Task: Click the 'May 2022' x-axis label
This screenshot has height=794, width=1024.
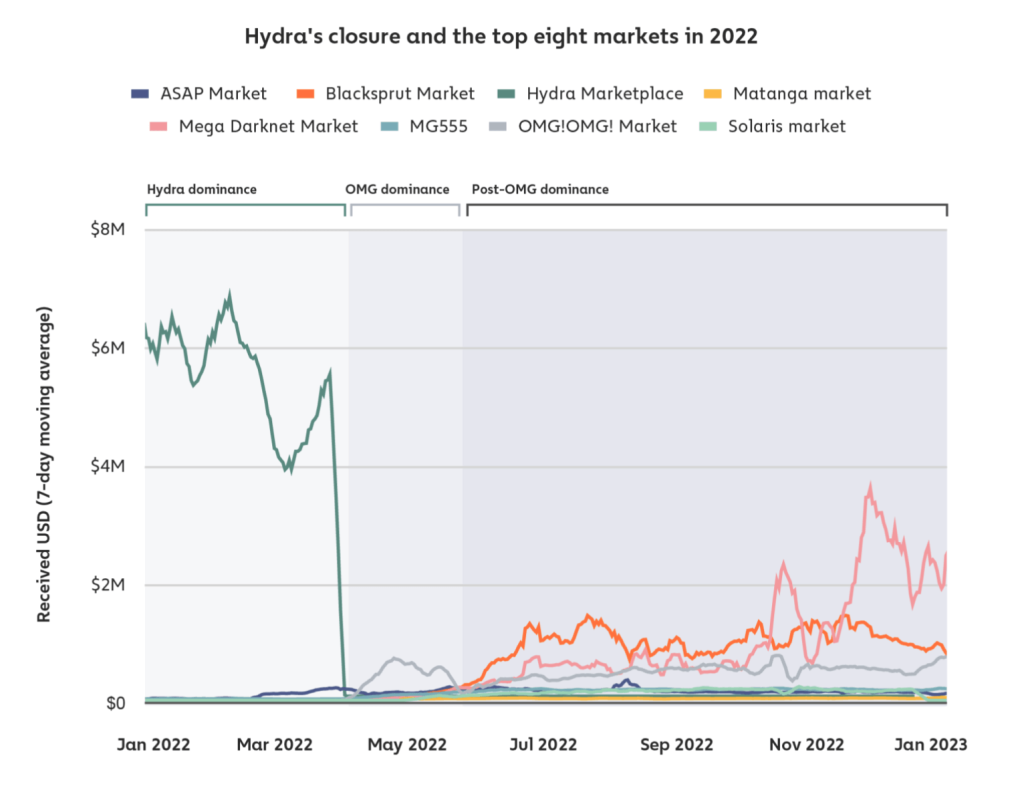Action: (x=407, y=744)
